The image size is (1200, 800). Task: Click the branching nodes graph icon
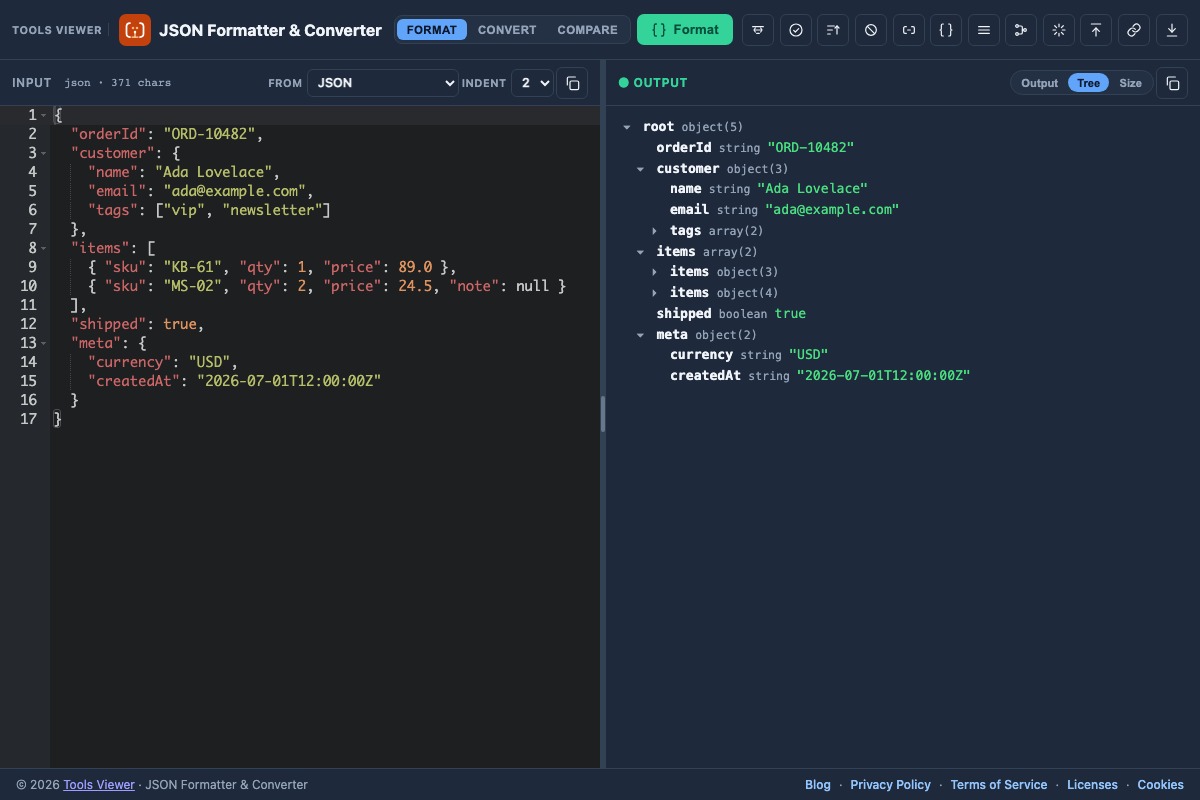coord(1021,30)
